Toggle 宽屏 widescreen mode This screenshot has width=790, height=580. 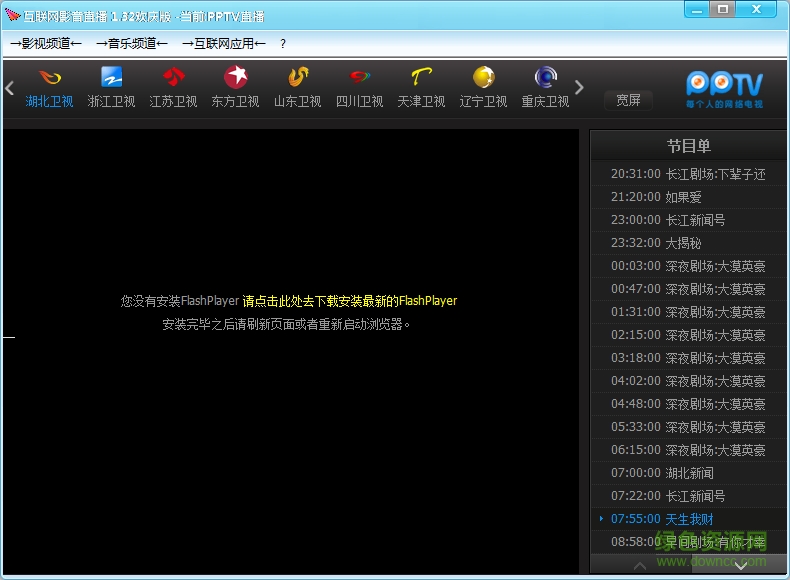tap(628, 100)
